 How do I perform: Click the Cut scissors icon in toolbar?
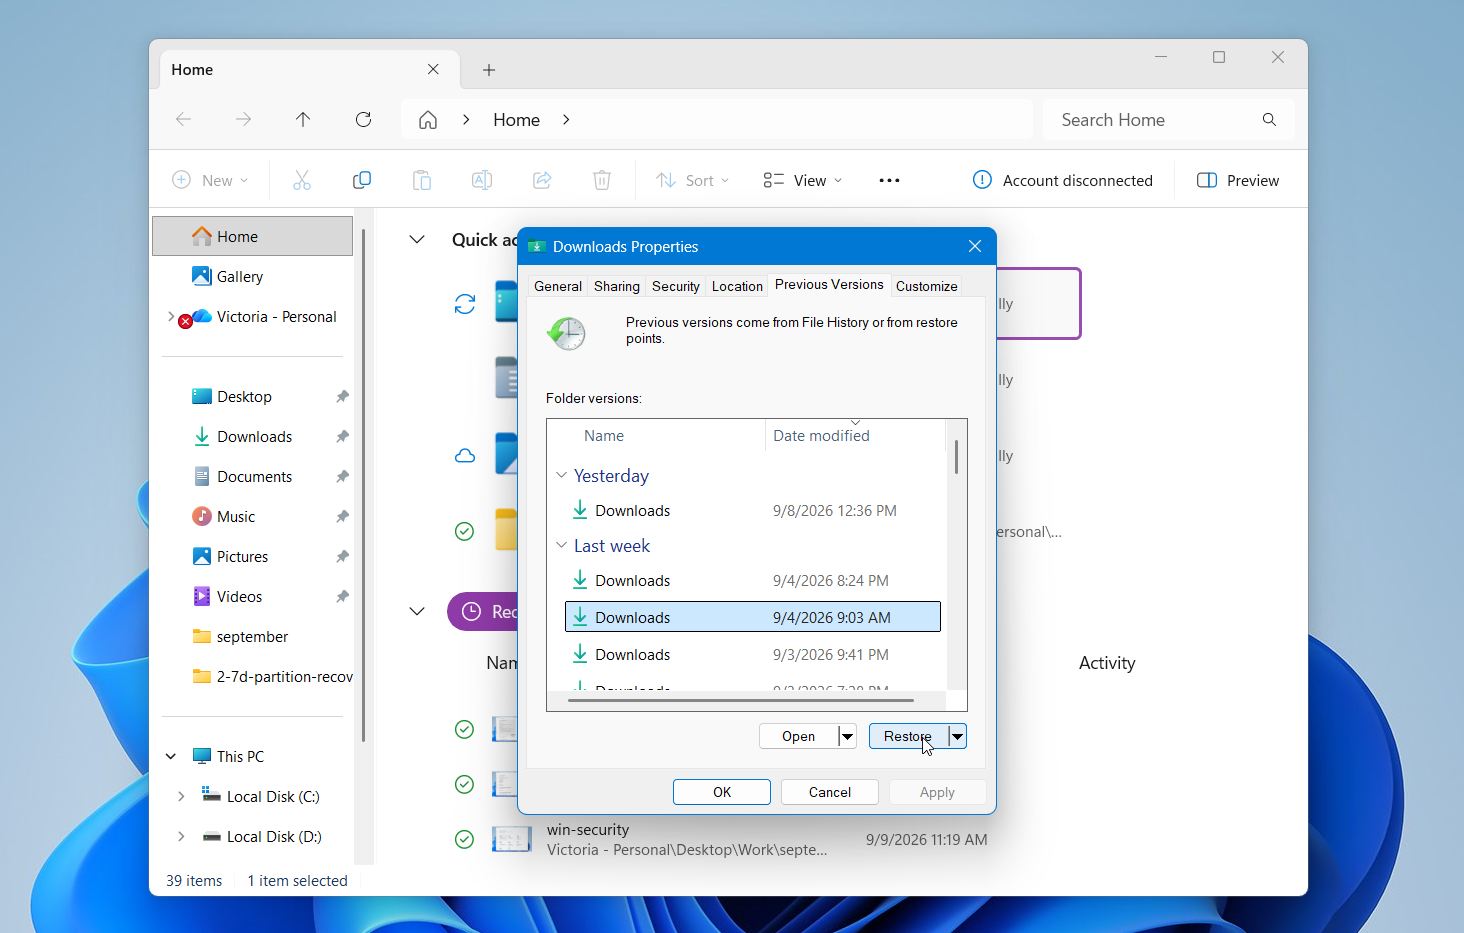302,180
